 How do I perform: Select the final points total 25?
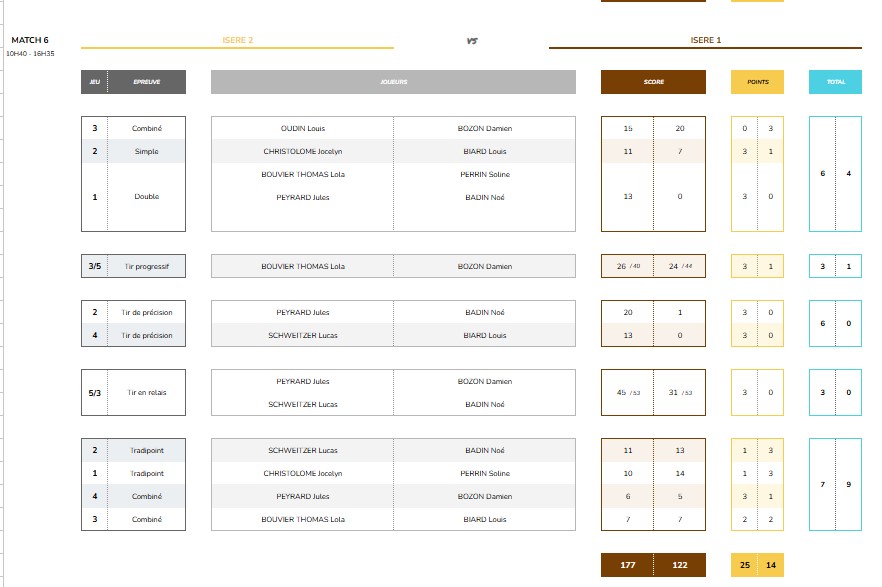coord(744,565)
